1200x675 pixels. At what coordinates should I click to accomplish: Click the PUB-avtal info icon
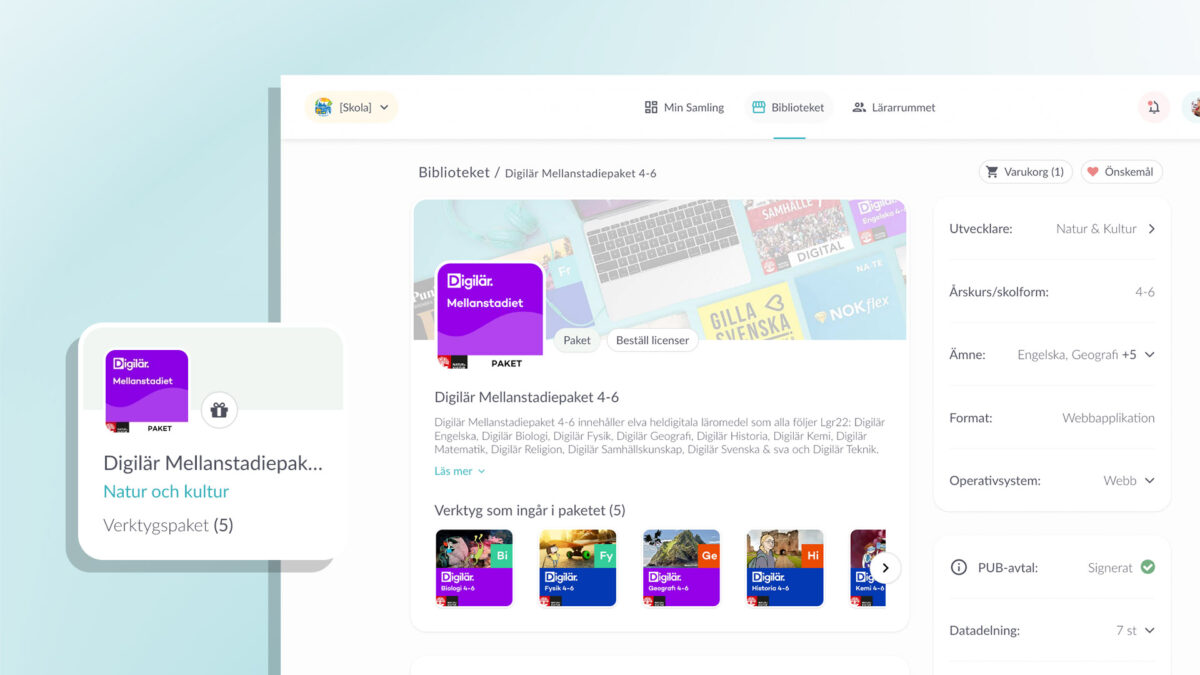tap(958, 567)
